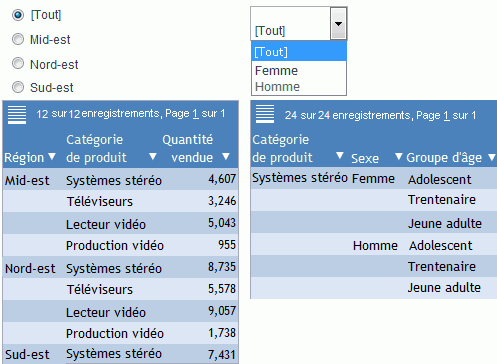Click Jeune adulte under the Homme group

coord(444,288)
